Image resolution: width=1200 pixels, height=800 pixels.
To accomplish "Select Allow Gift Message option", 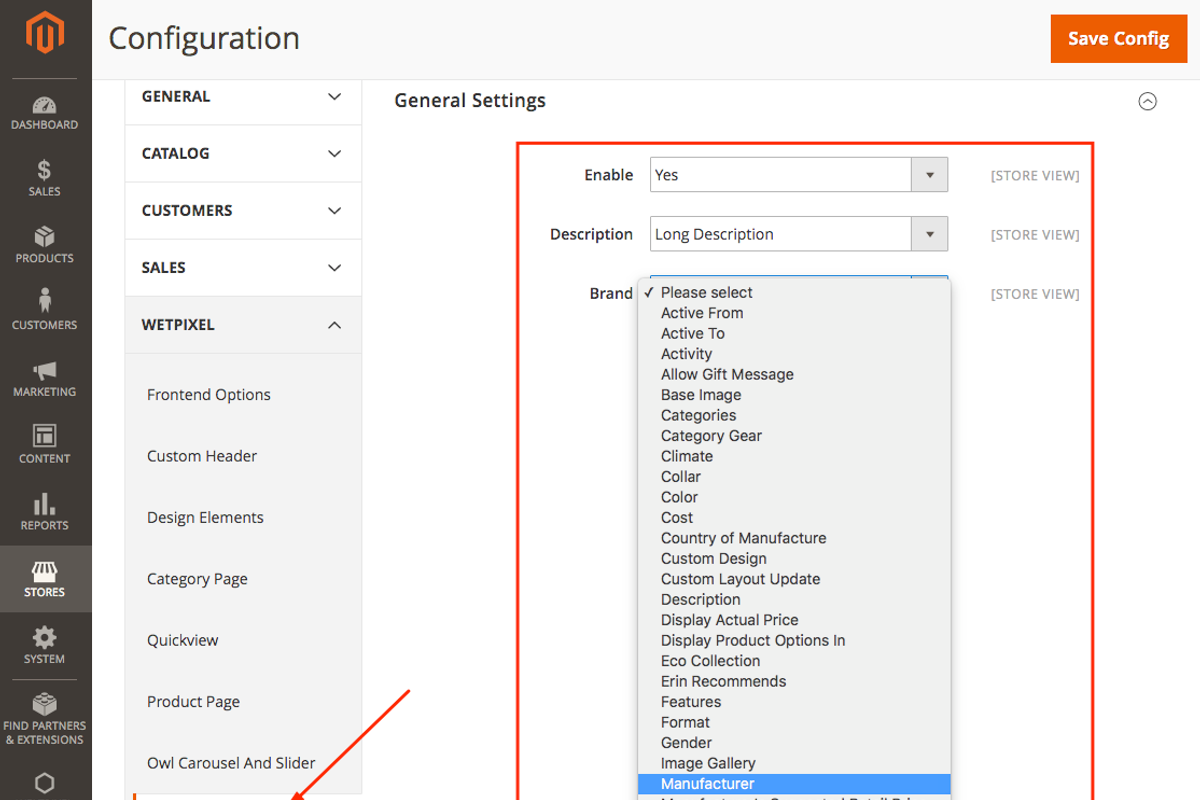I will [794, 374].
